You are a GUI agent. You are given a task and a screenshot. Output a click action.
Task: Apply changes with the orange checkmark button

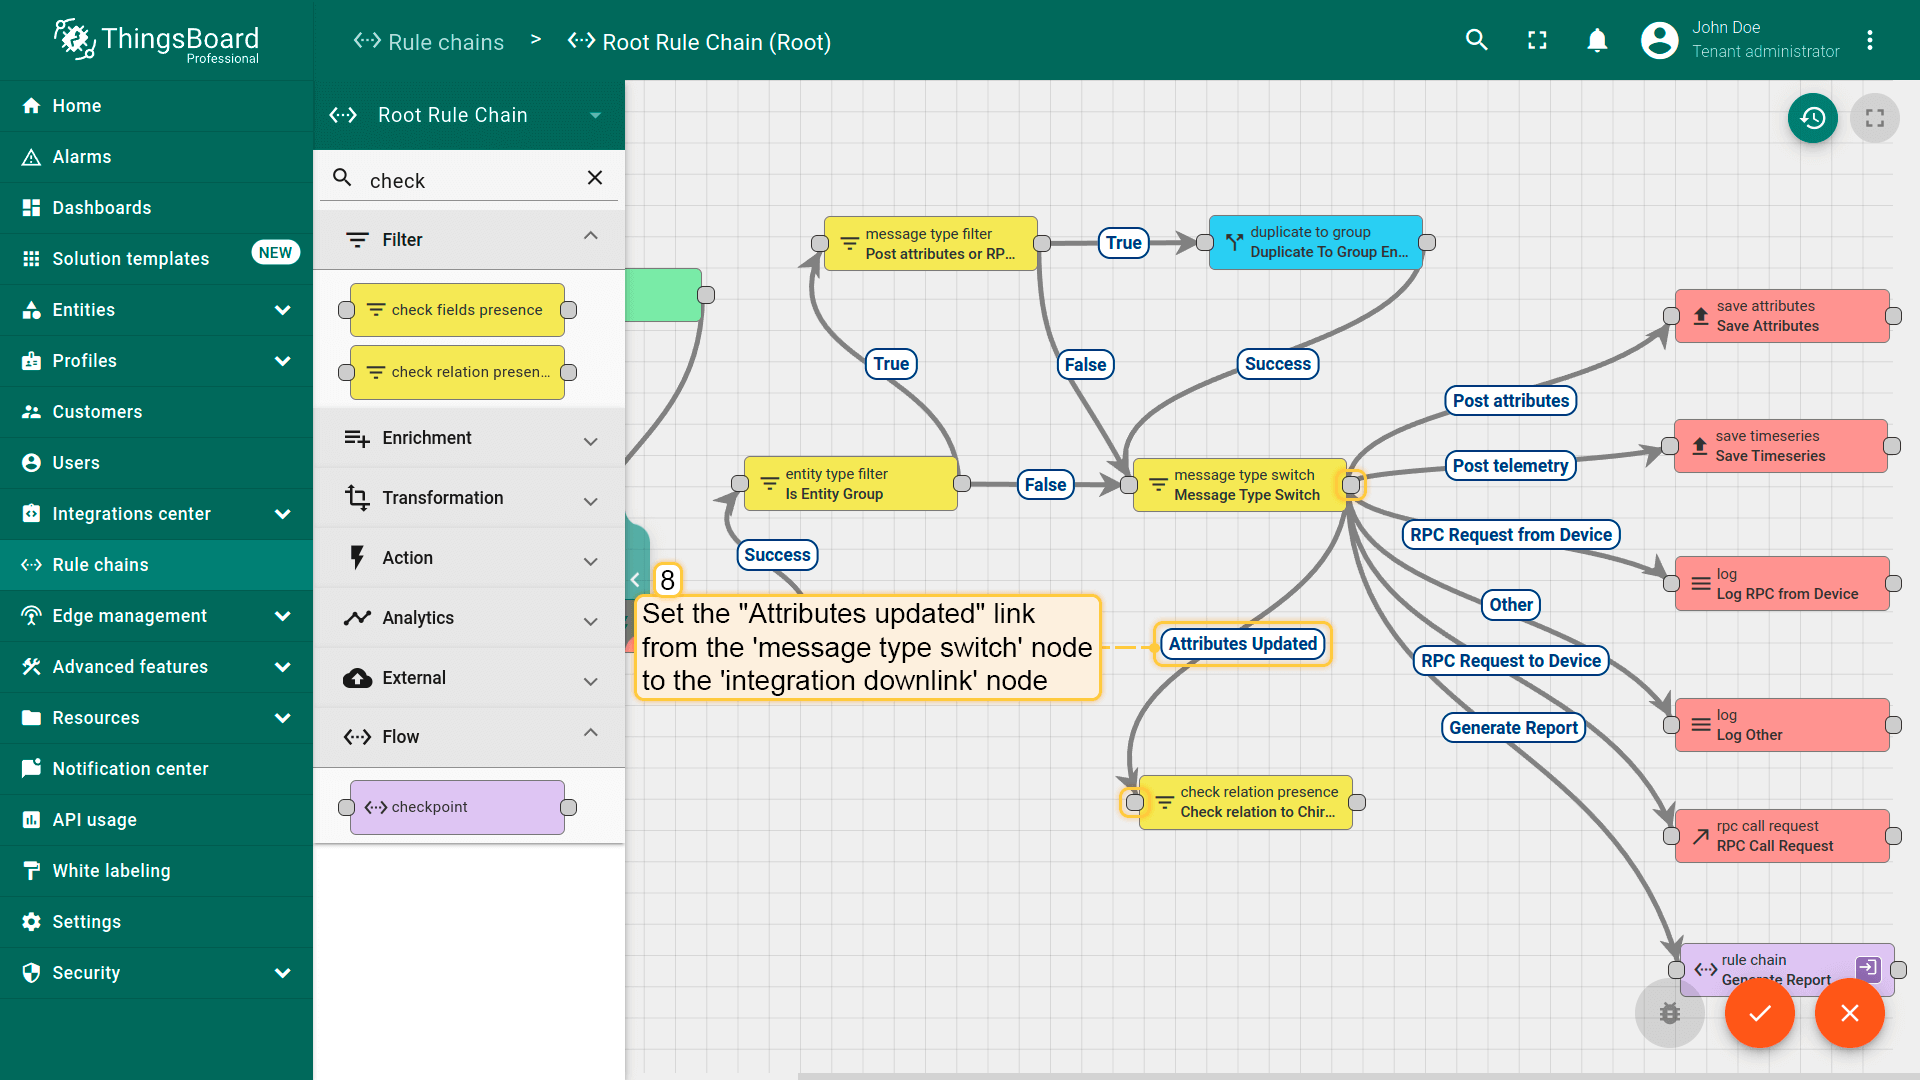click(x=1759, y=1013)
